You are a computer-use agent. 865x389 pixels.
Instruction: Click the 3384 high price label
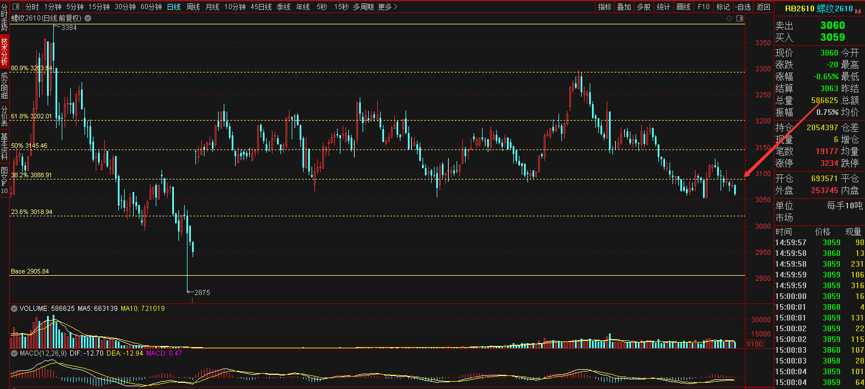pos(68,28)
